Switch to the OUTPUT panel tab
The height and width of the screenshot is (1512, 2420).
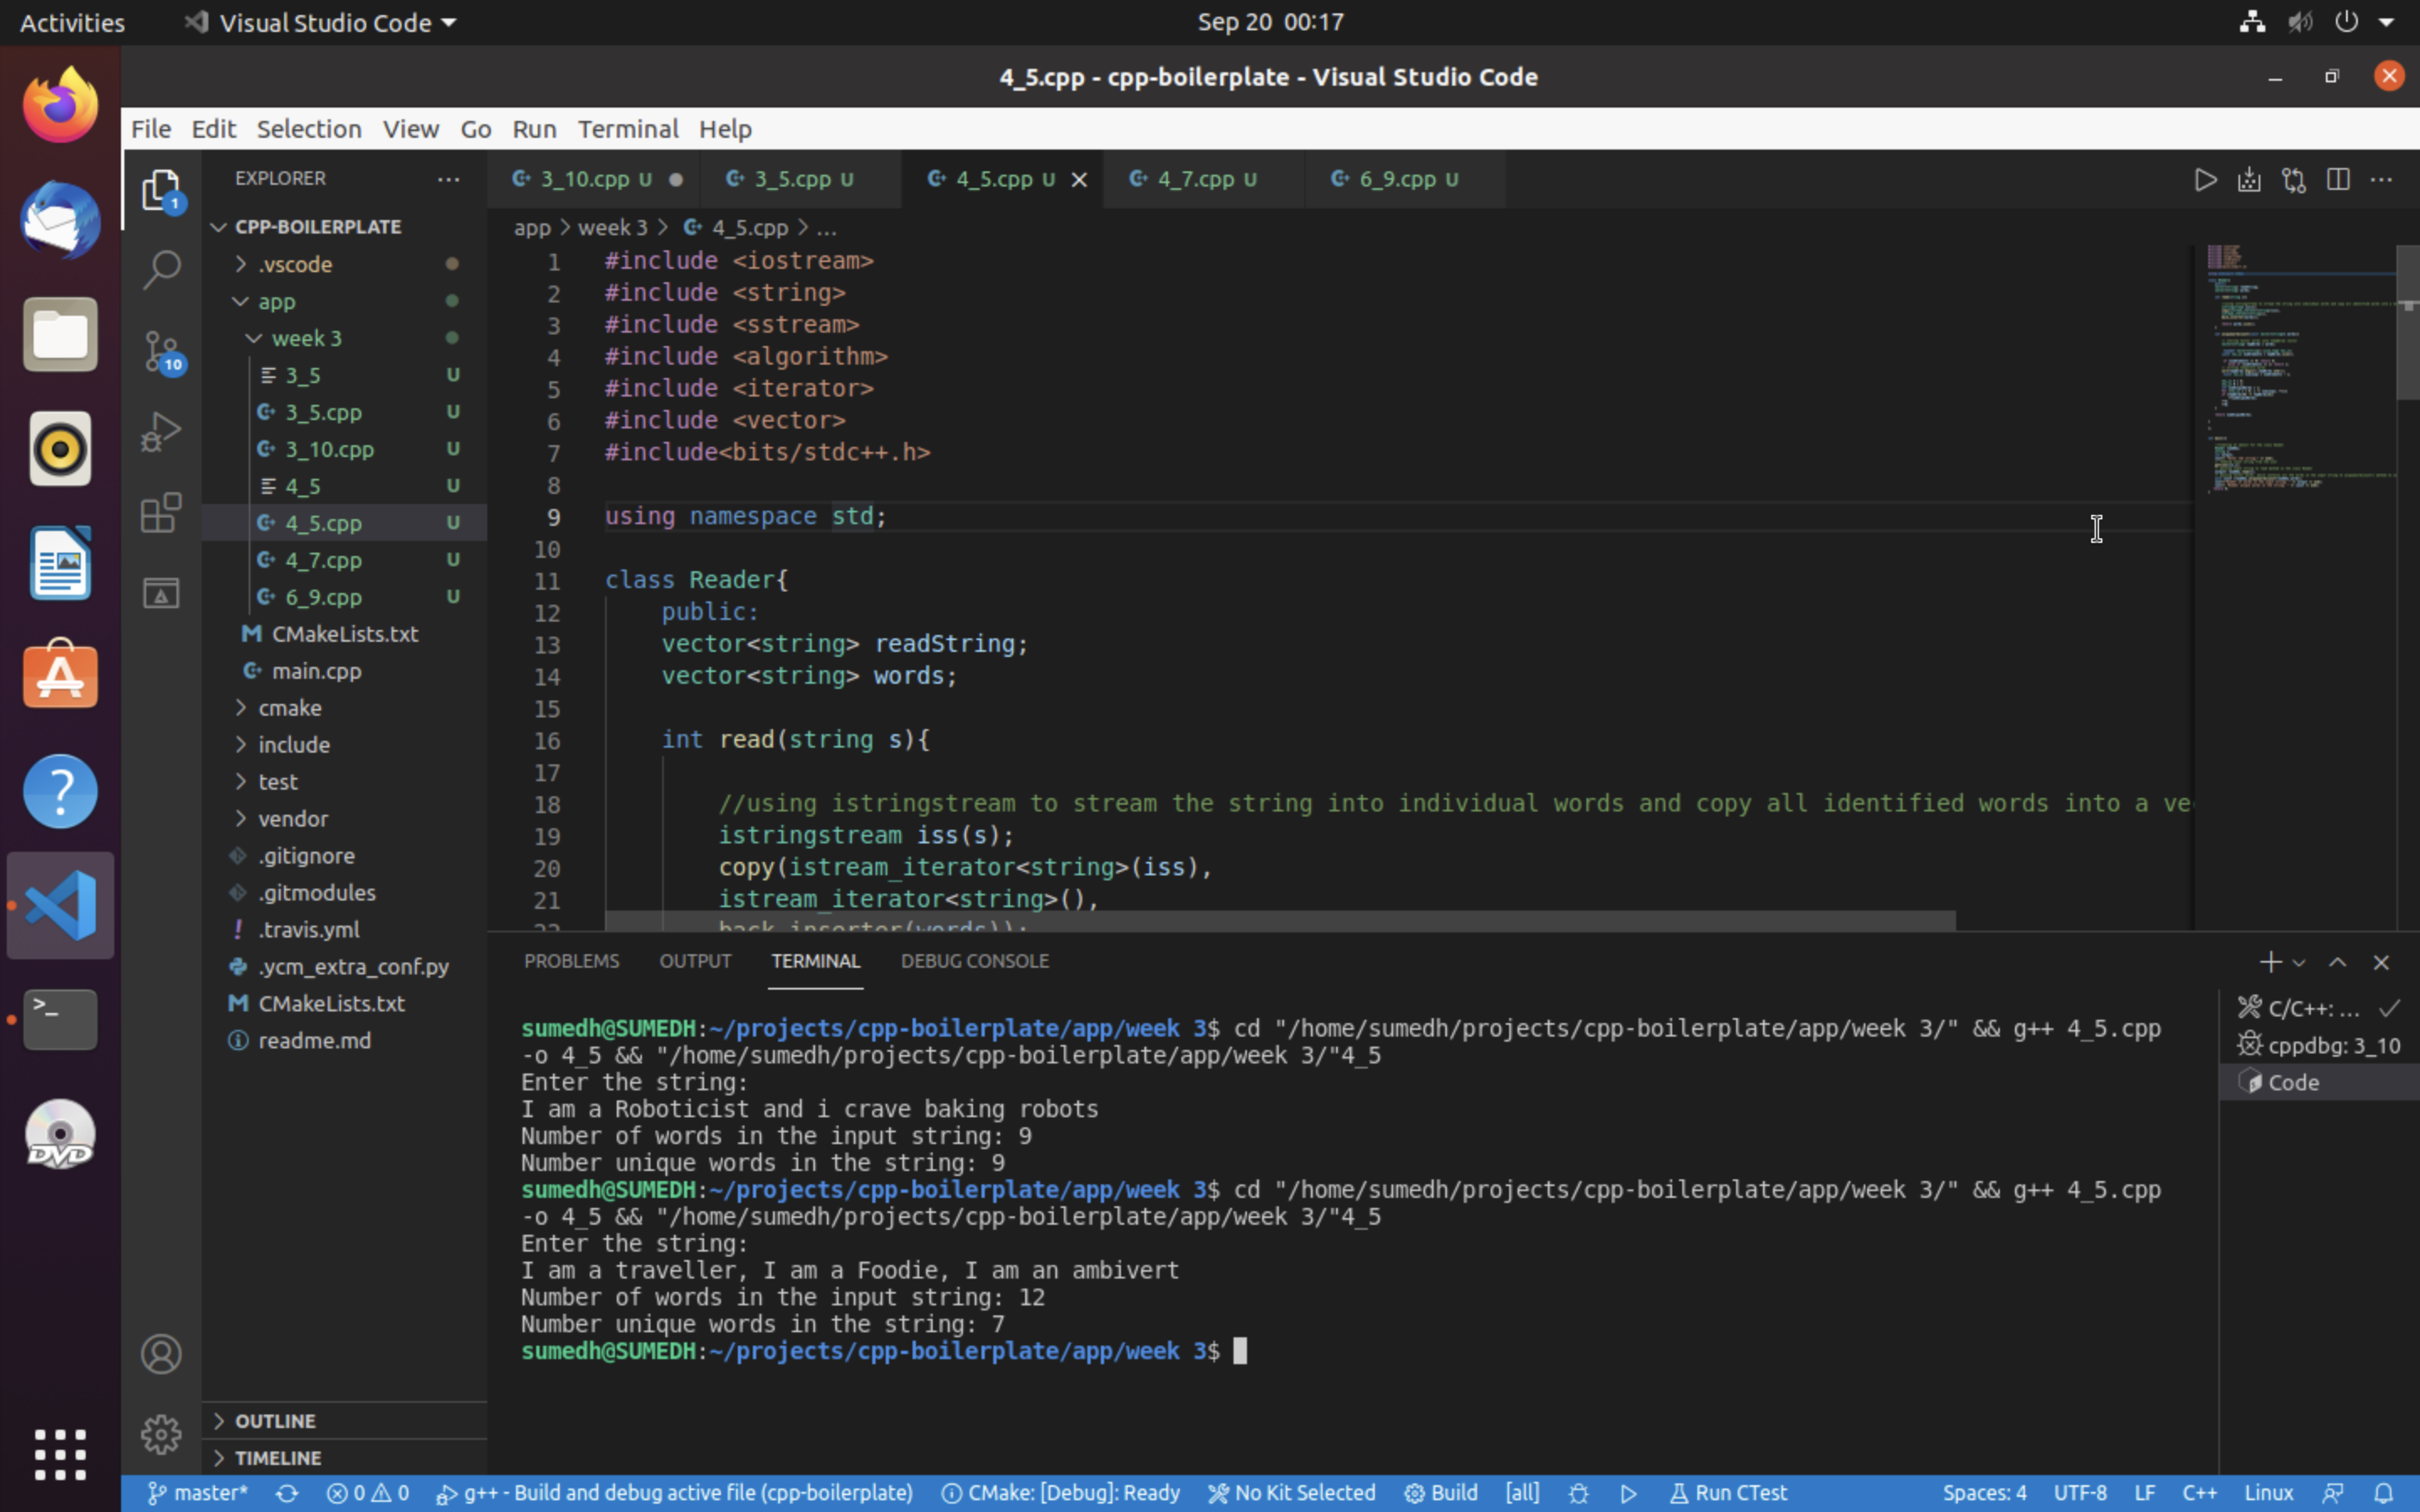[x=695, y=961]
